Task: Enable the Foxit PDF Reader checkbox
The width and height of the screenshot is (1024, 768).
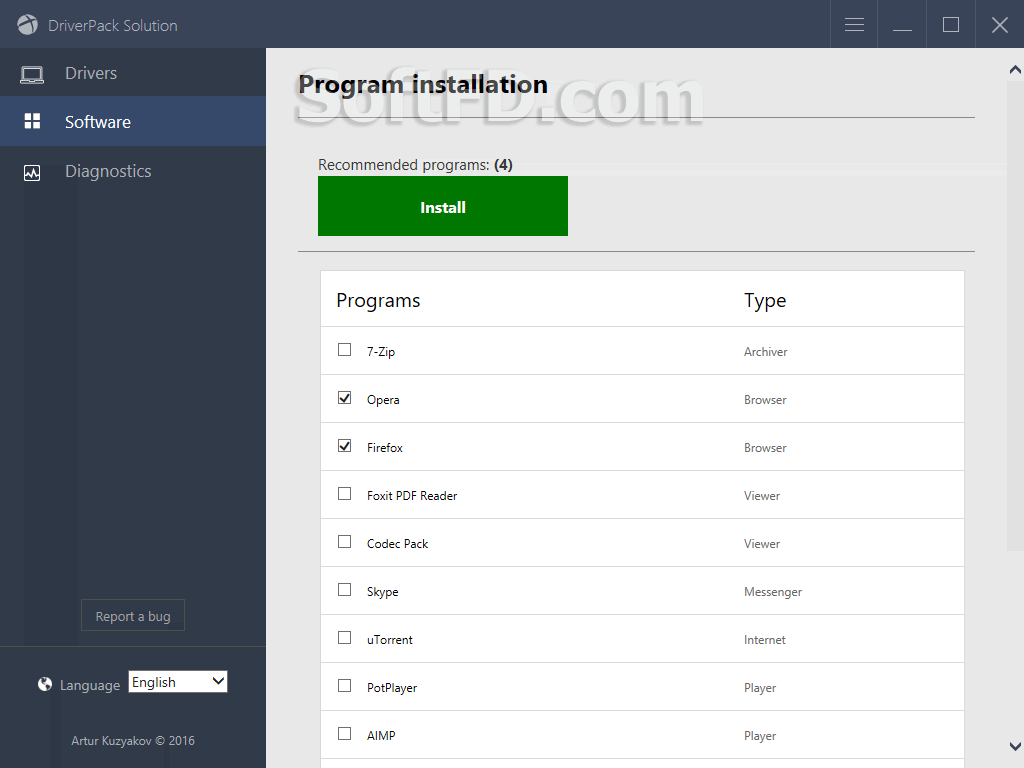Action: coord(344,494)
